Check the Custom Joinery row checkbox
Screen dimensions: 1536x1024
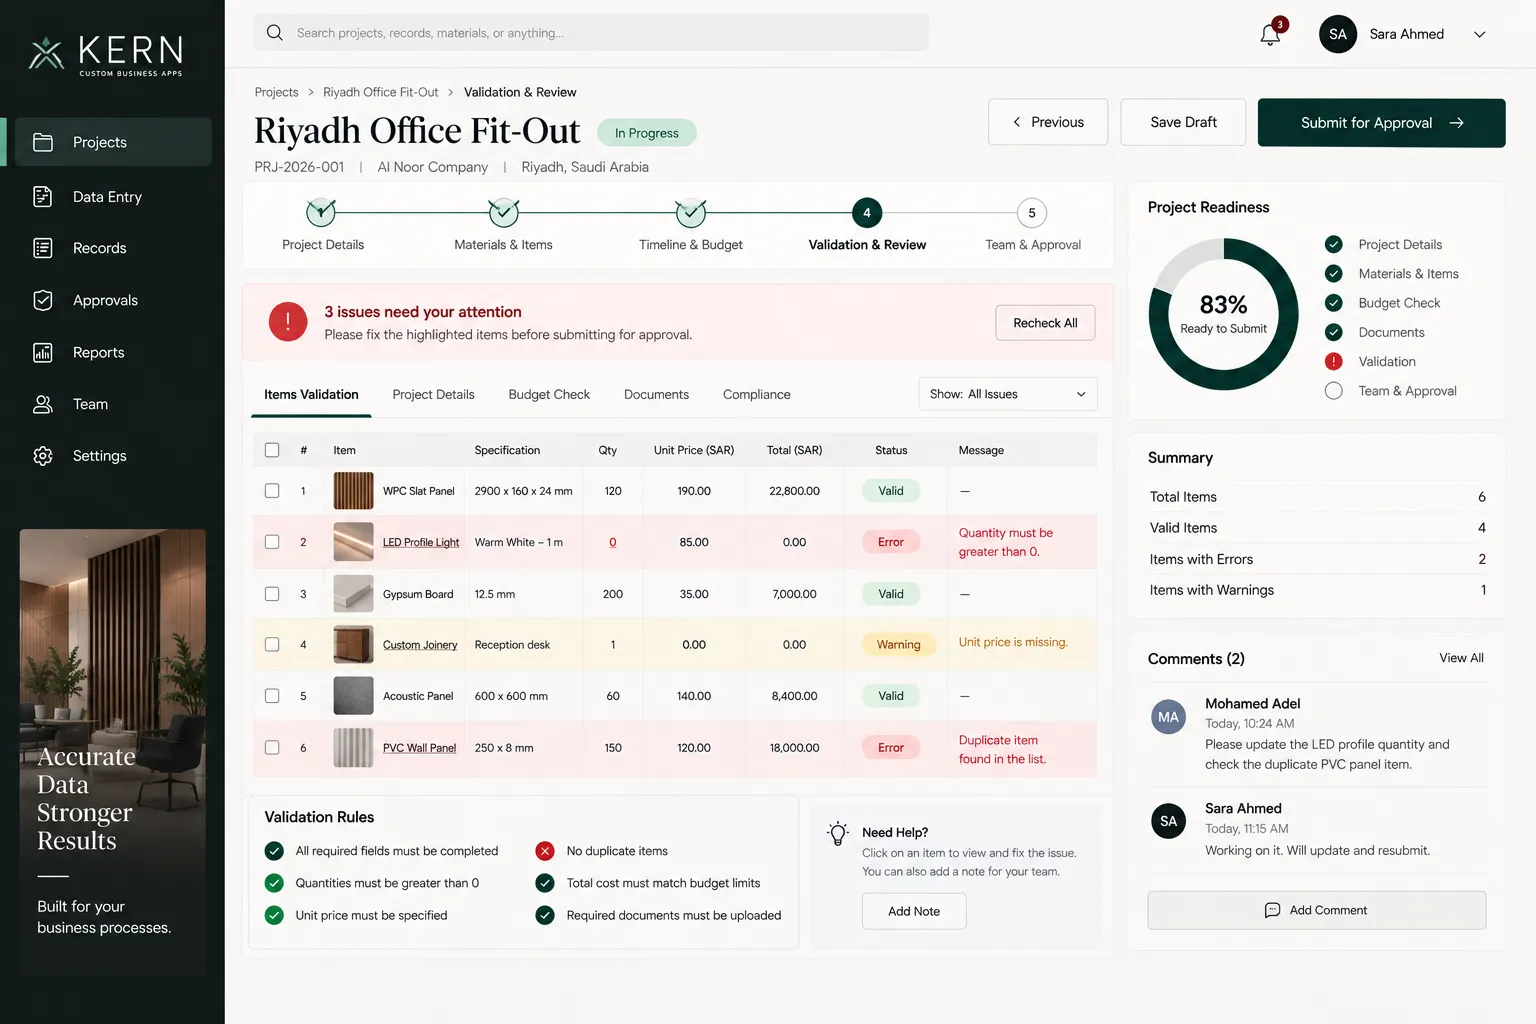pyautogui.click(x=272, y=645)
